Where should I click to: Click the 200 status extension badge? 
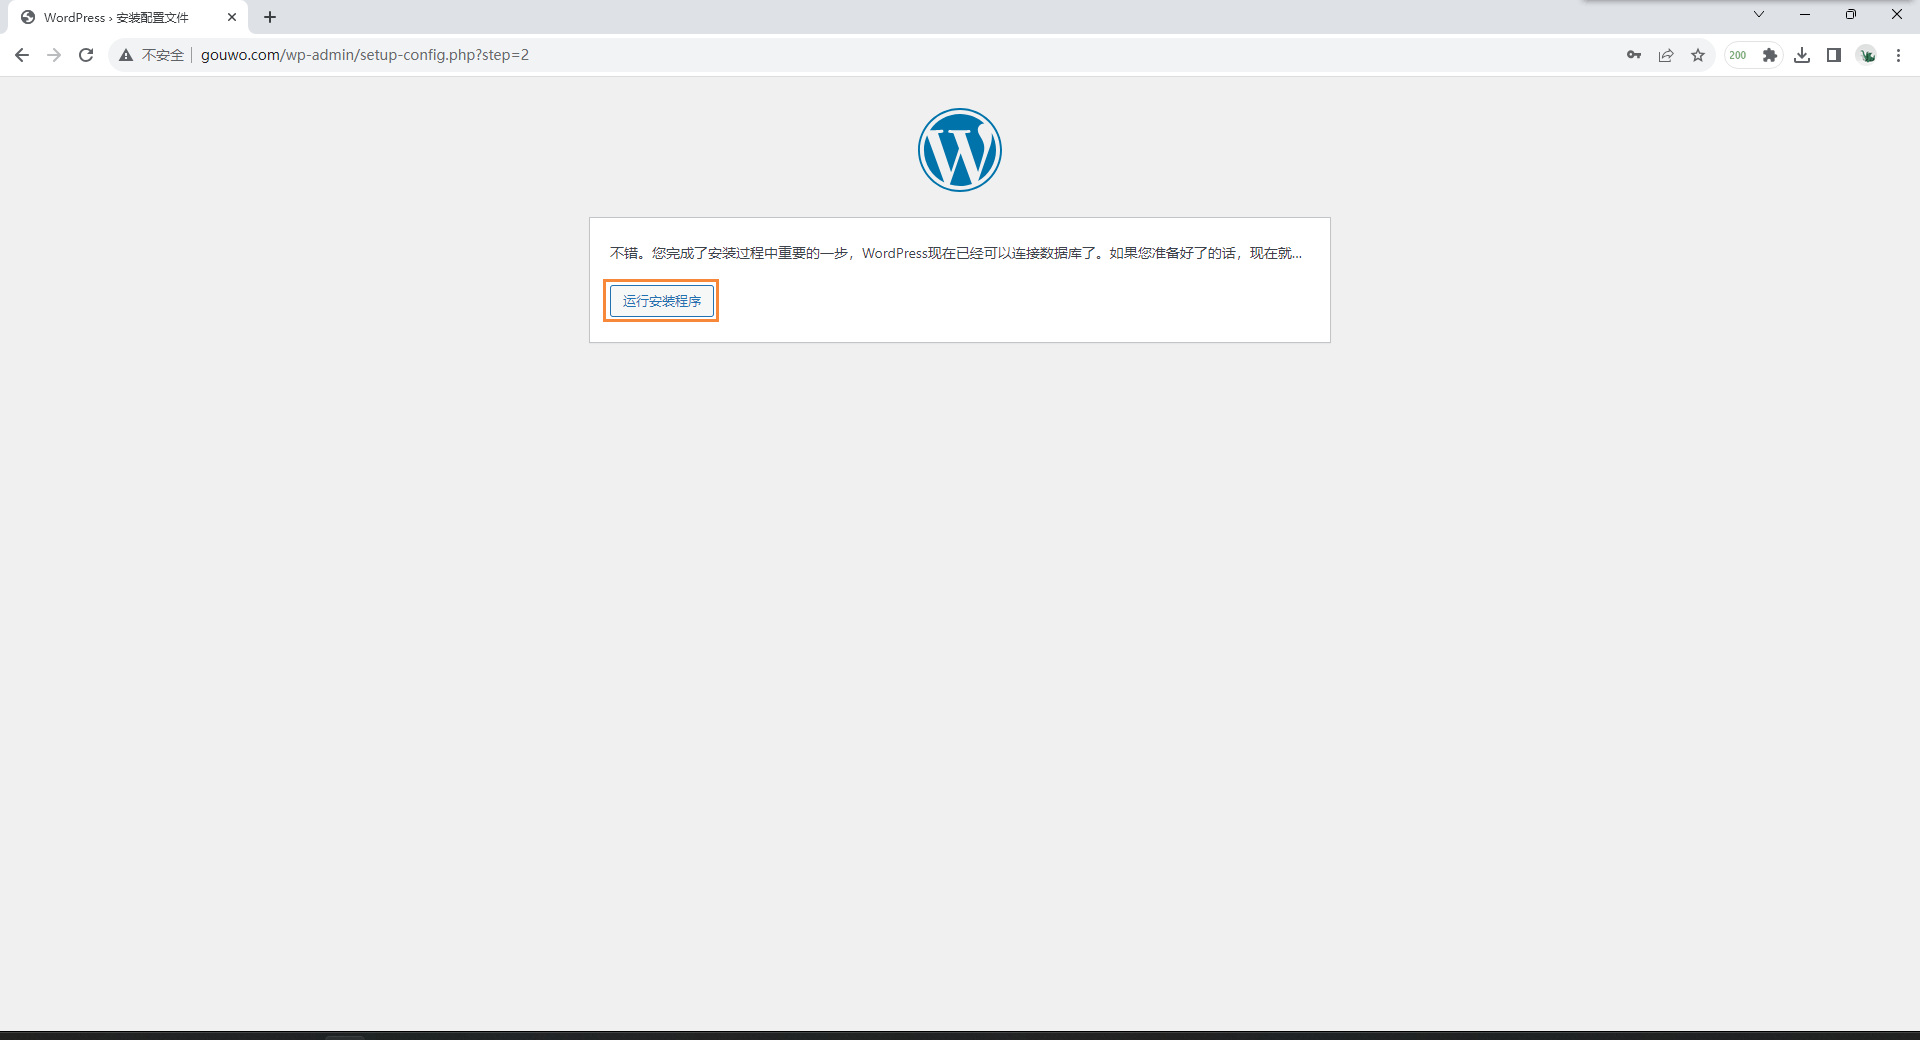[1738, 55]
